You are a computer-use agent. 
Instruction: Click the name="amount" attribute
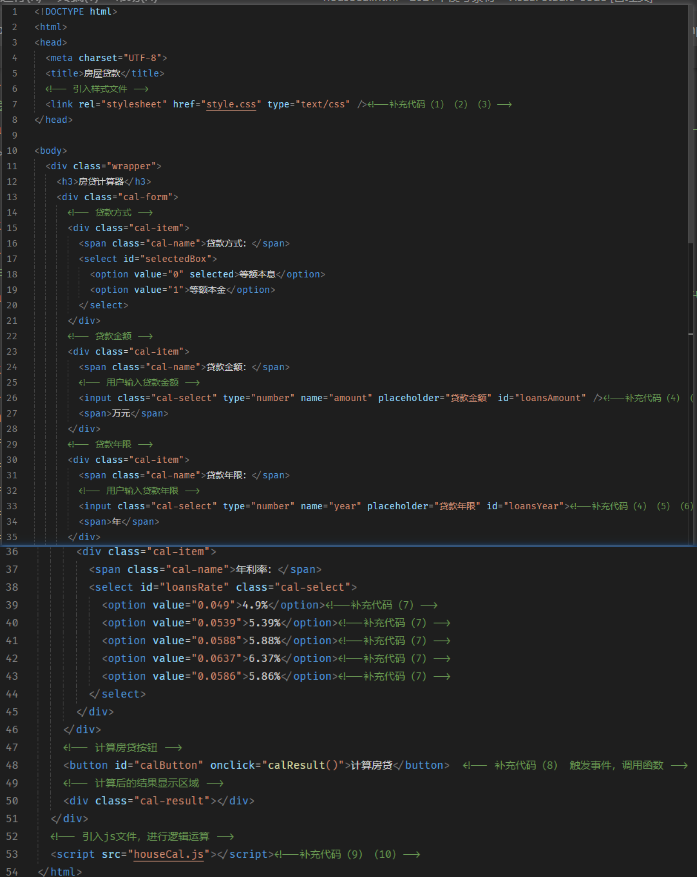(x=336, y=398)
